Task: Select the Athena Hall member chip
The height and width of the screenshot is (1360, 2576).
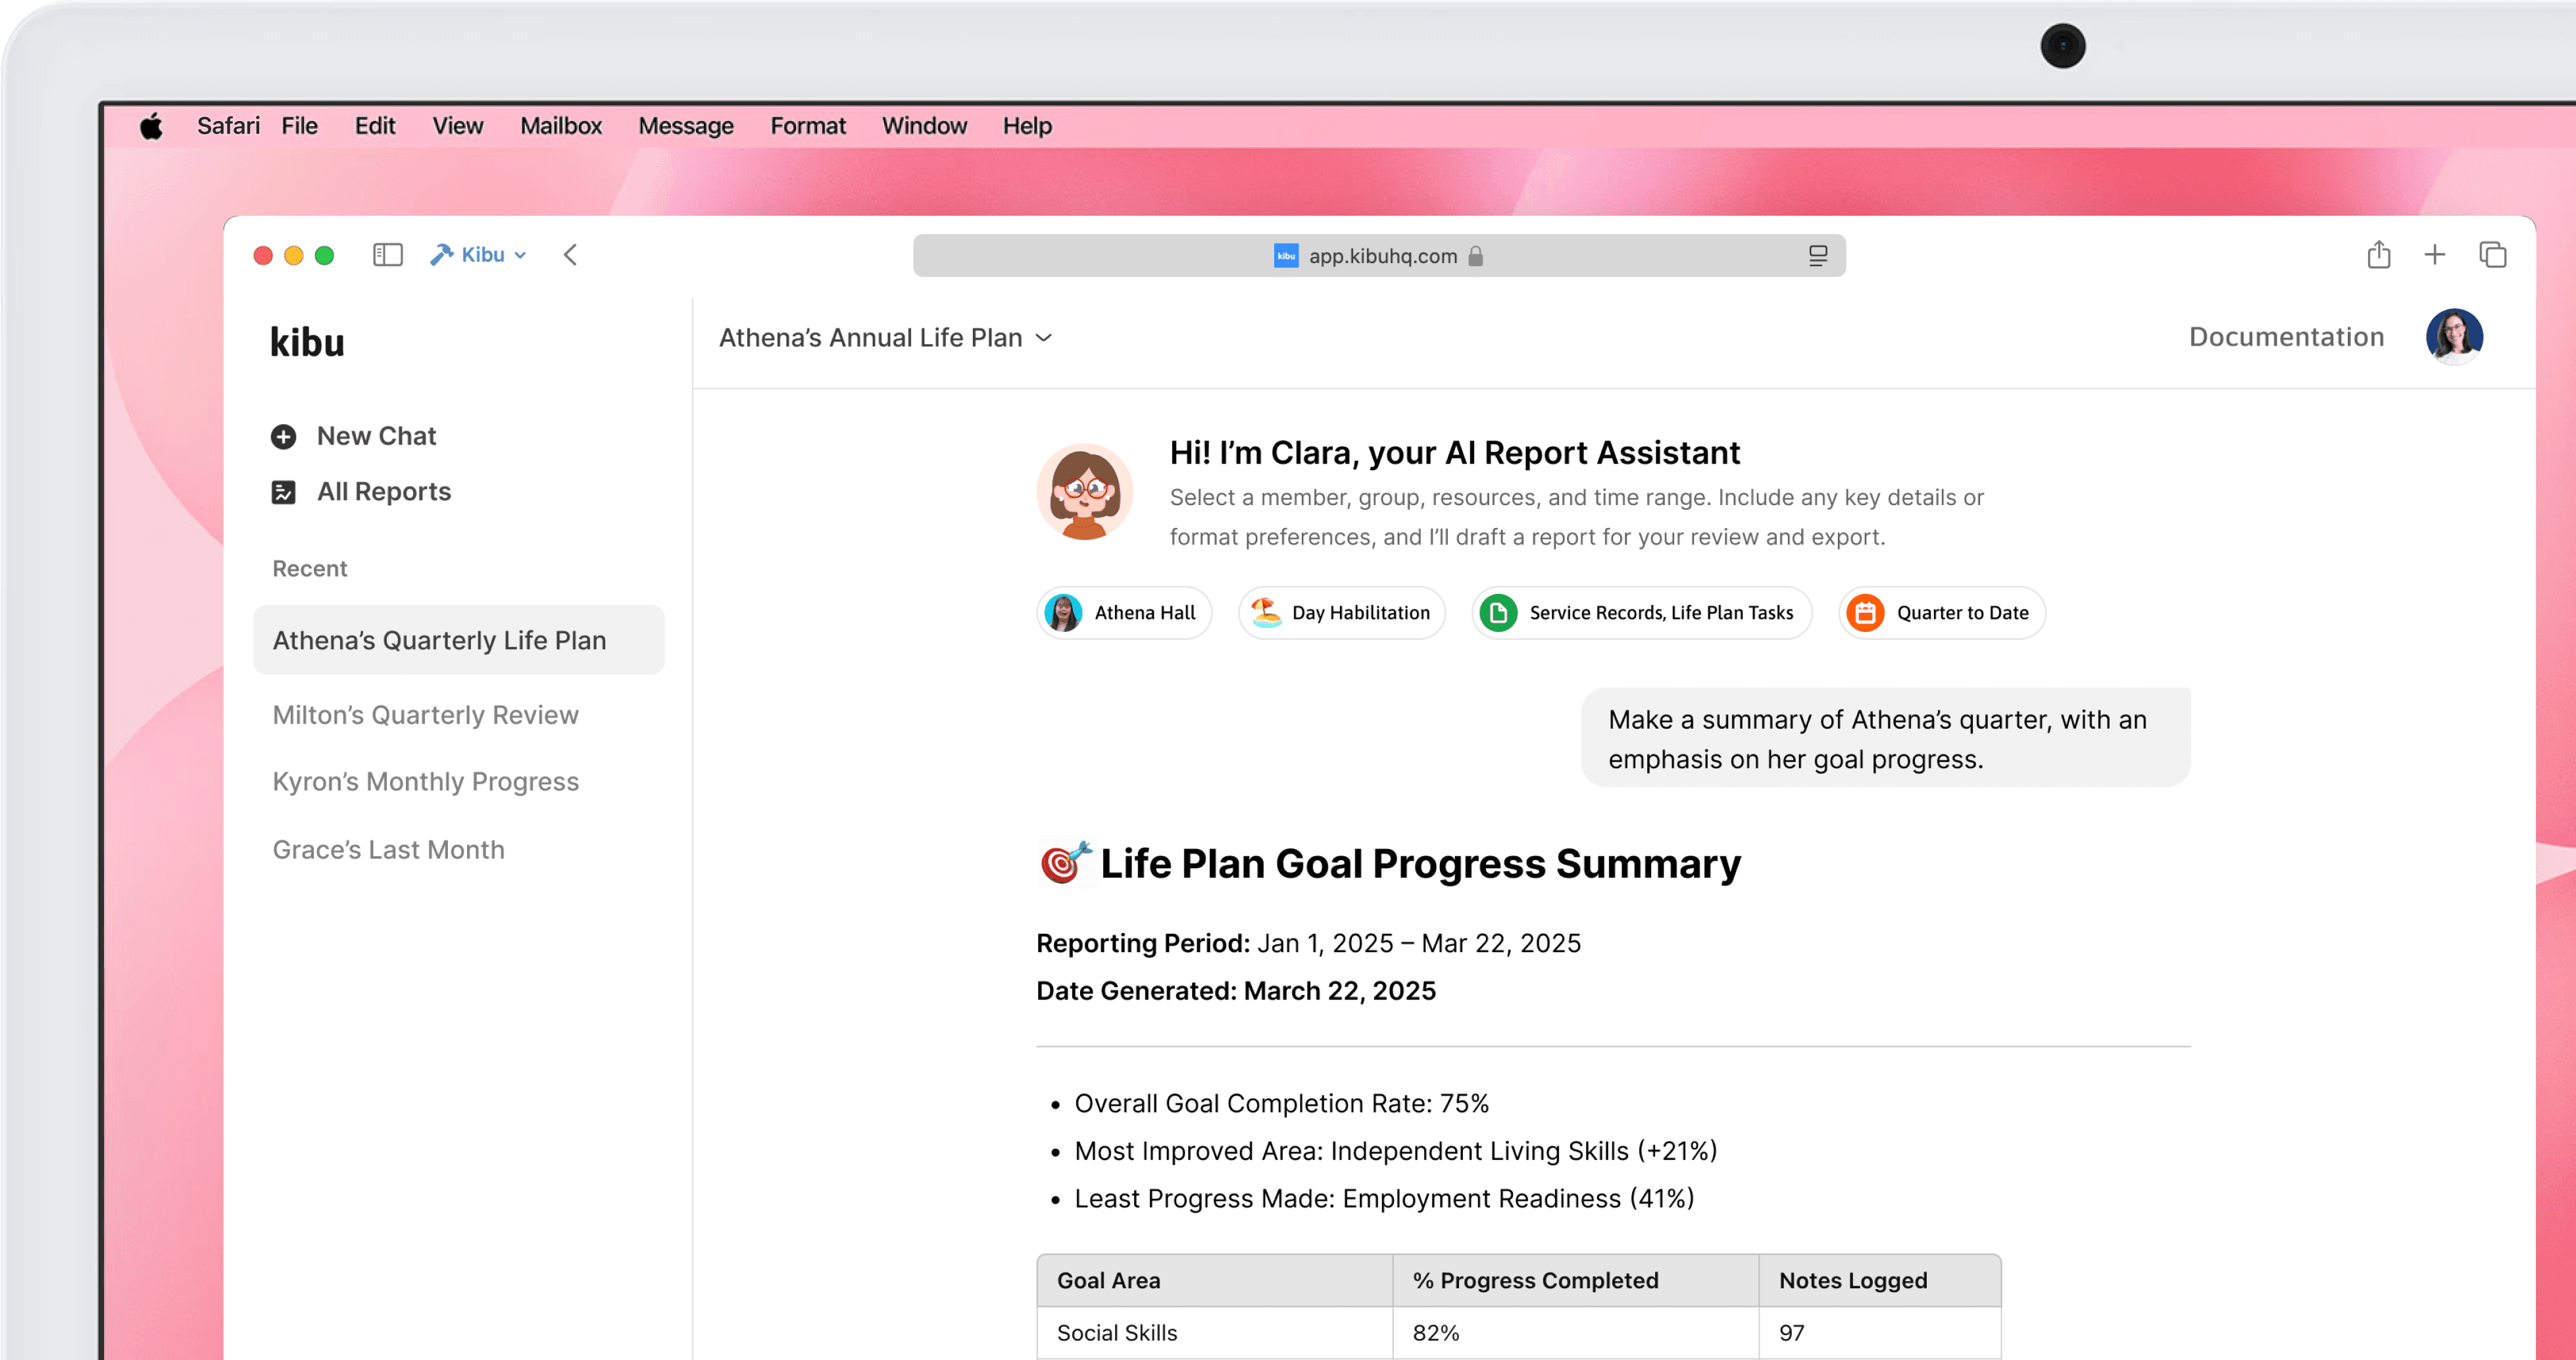Action: pos(1124,613)
